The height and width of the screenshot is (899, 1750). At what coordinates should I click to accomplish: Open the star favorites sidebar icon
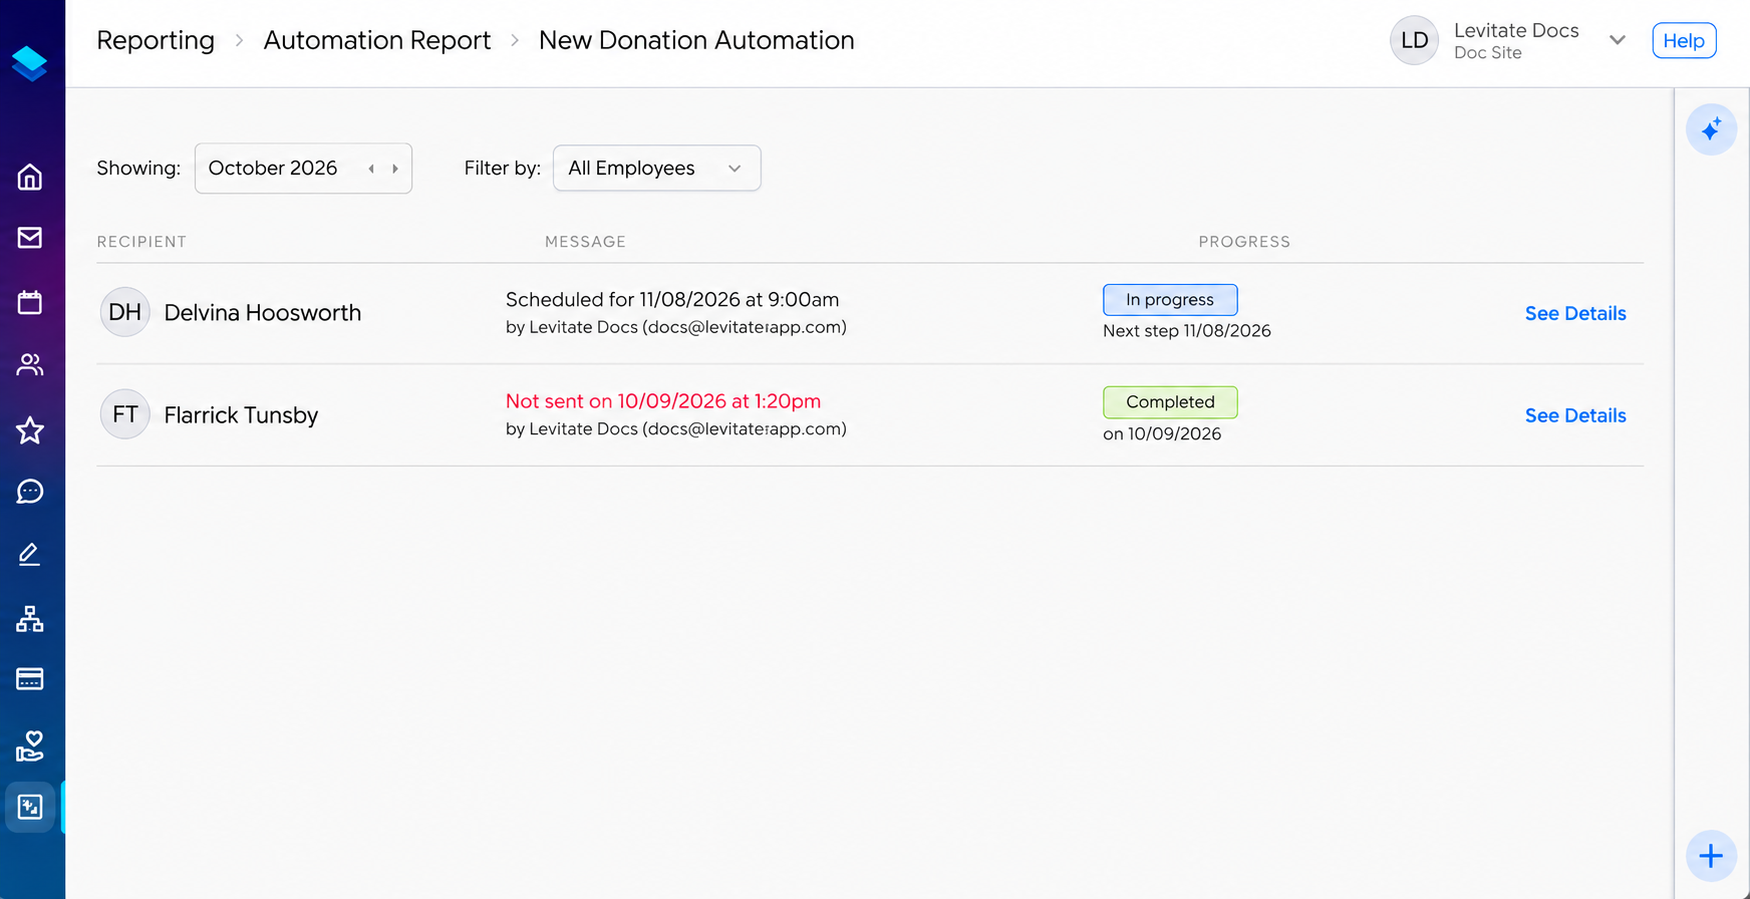click(x=30, y=430)
